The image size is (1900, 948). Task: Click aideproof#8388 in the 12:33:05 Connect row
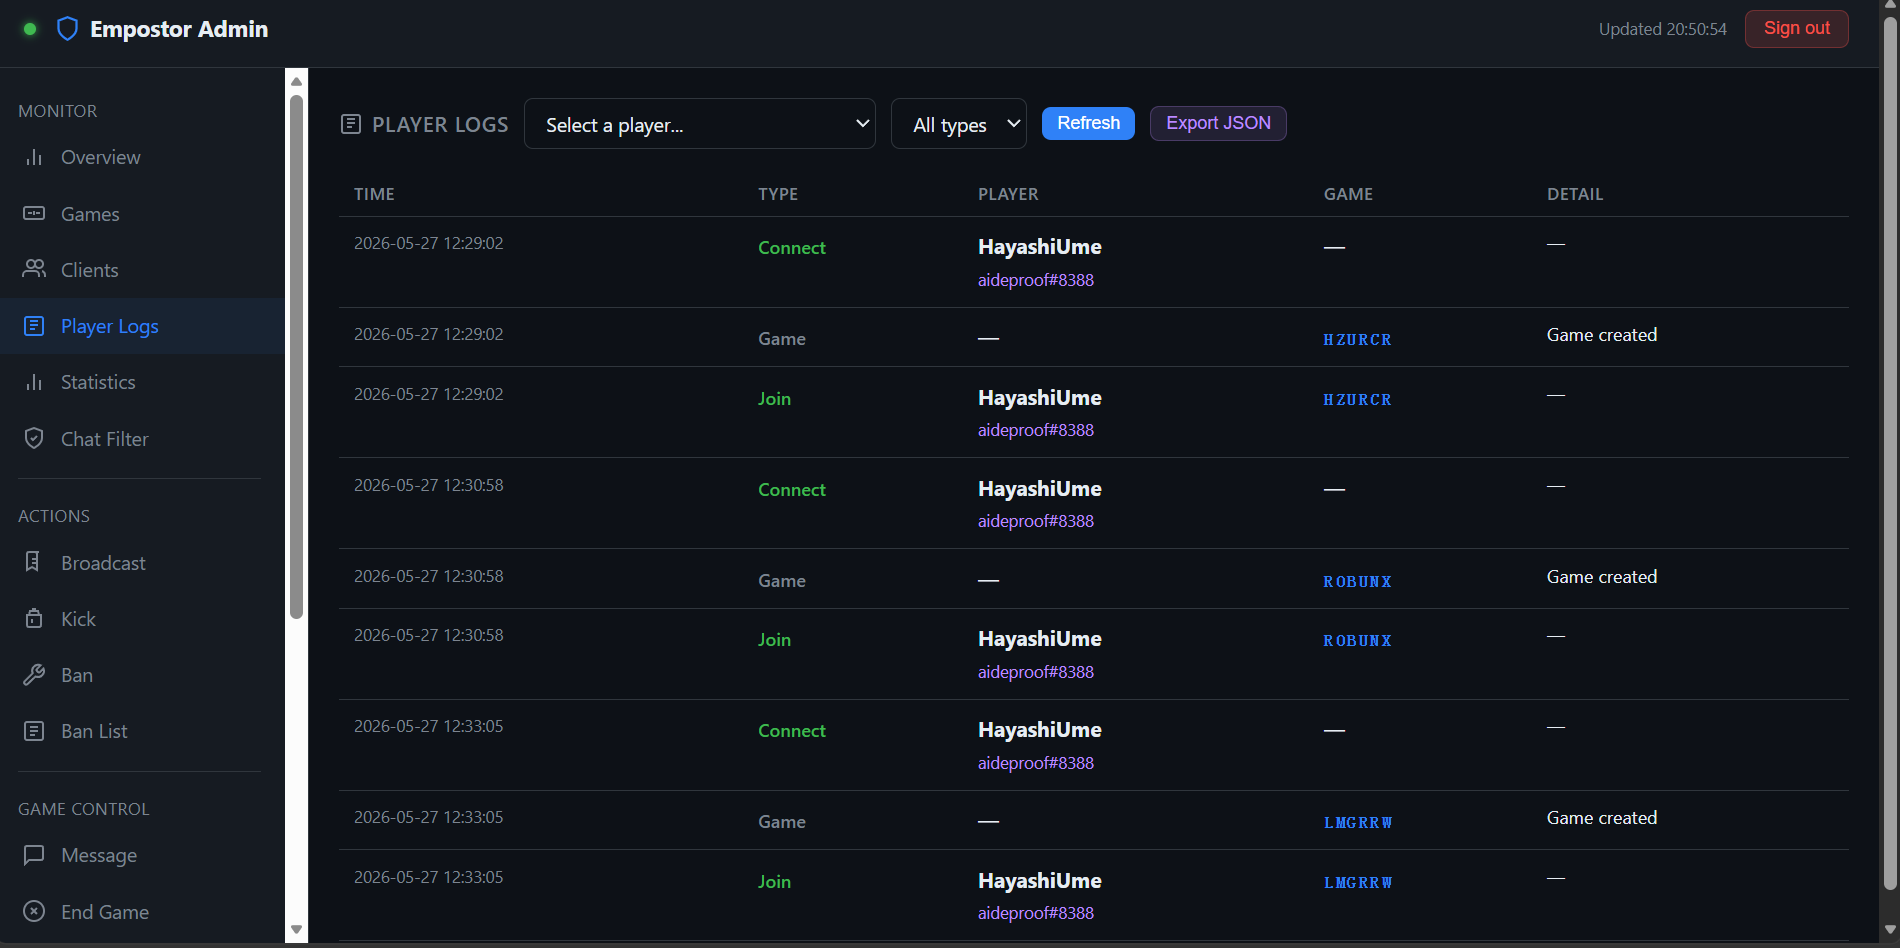click(x=1036, y=763)
